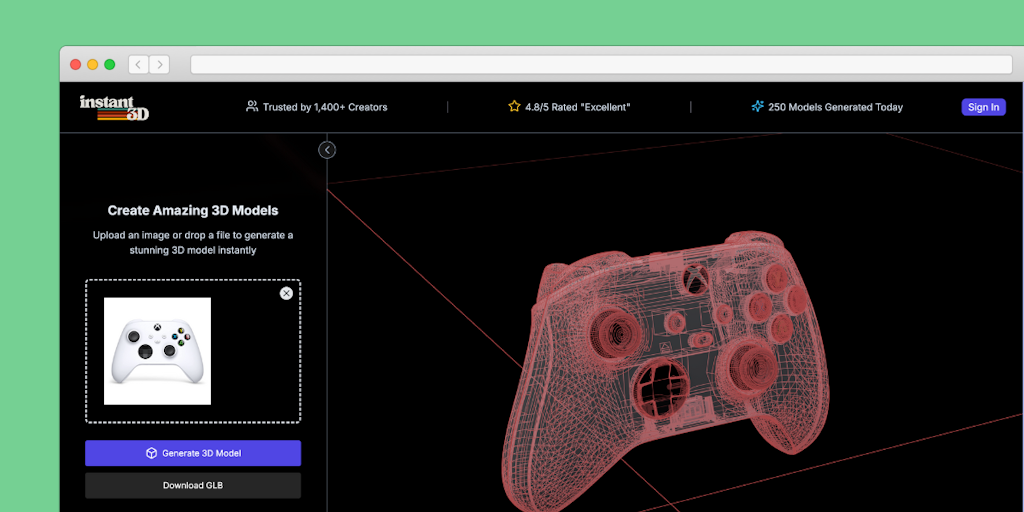
Task: Go back using the browser back arrow
Action: point(138,64)
